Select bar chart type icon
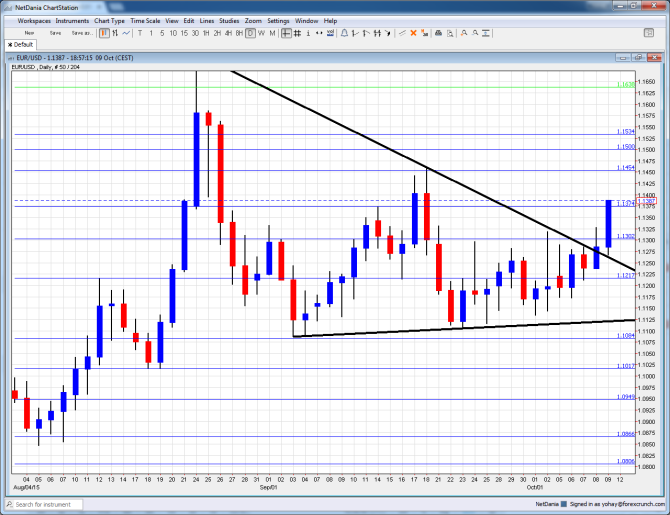The width and height of the screenshot is (670, 515). (115, 33)
